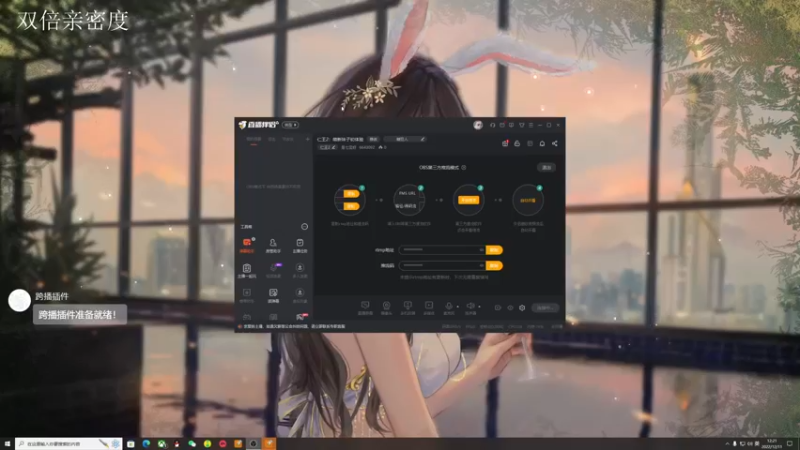Open the hamburger menu in title bar
Viewport: 800px width, 450px height.
coord(531,125)
